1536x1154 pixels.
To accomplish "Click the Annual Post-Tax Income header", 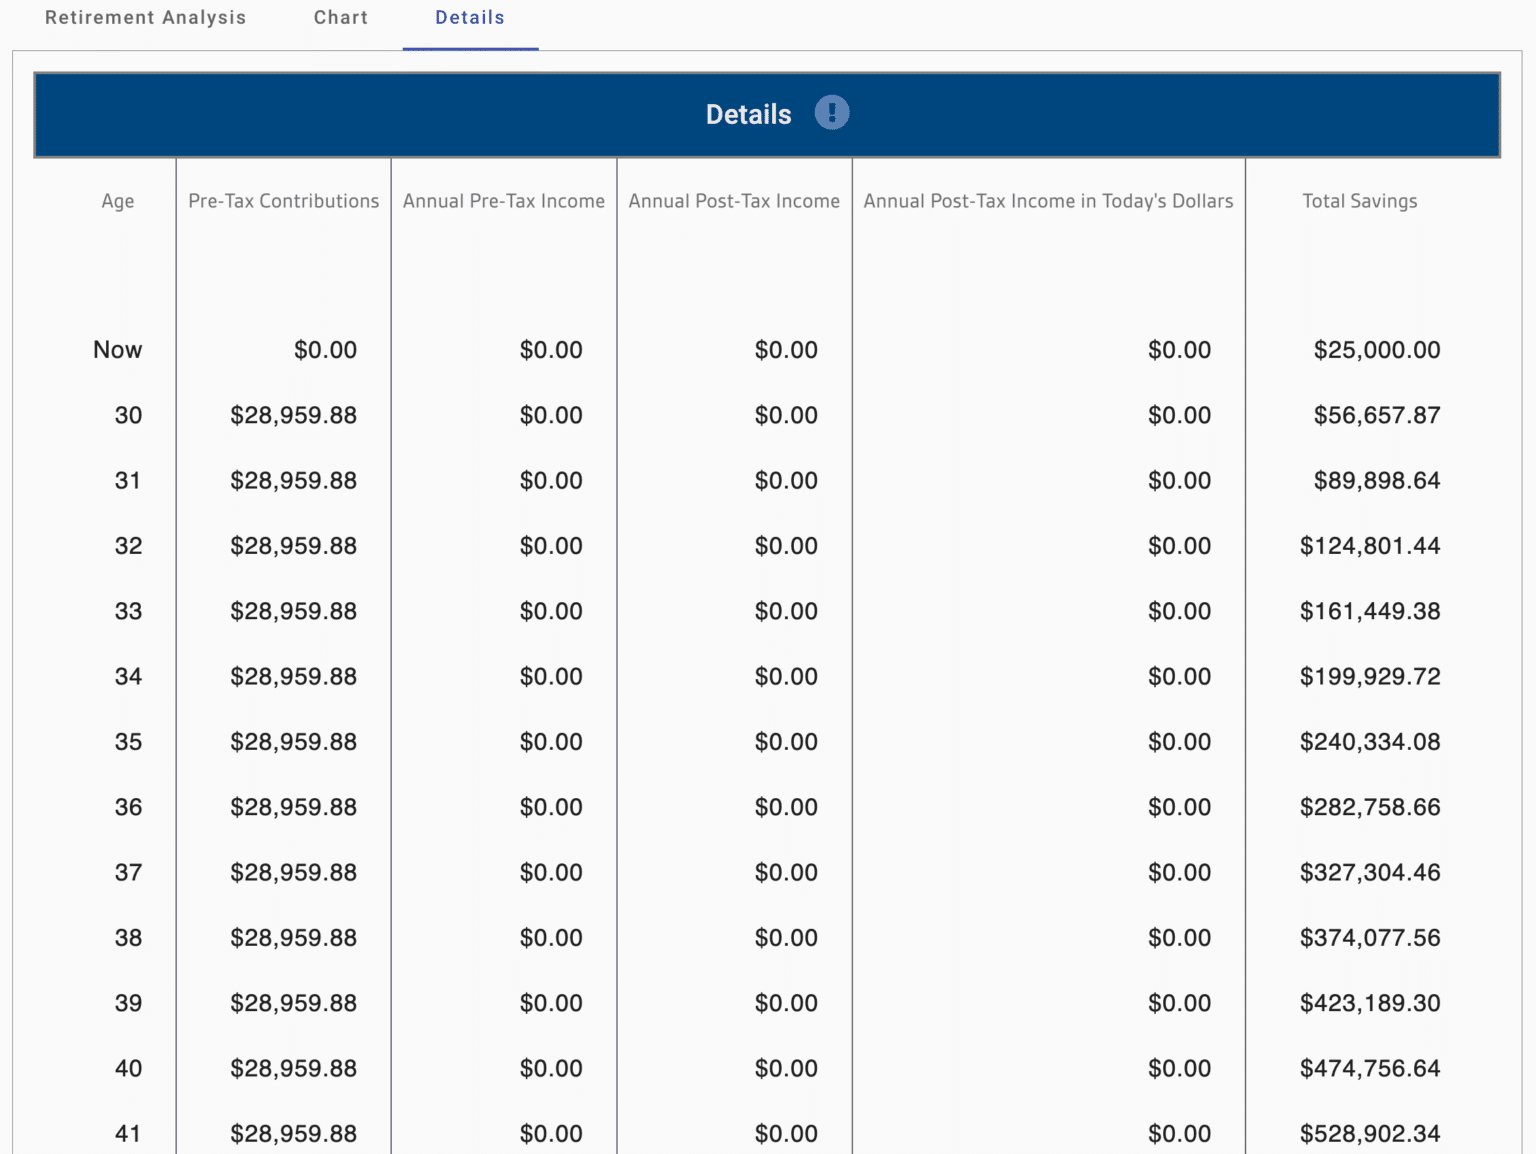I will pos(733,201).
